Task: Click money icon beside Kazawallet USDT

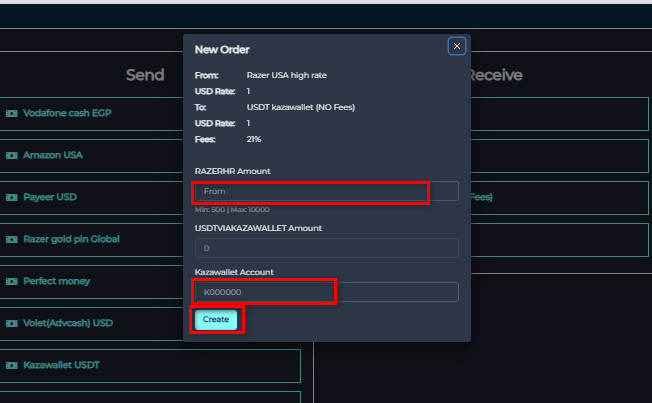Action: [x=12, y=366]
